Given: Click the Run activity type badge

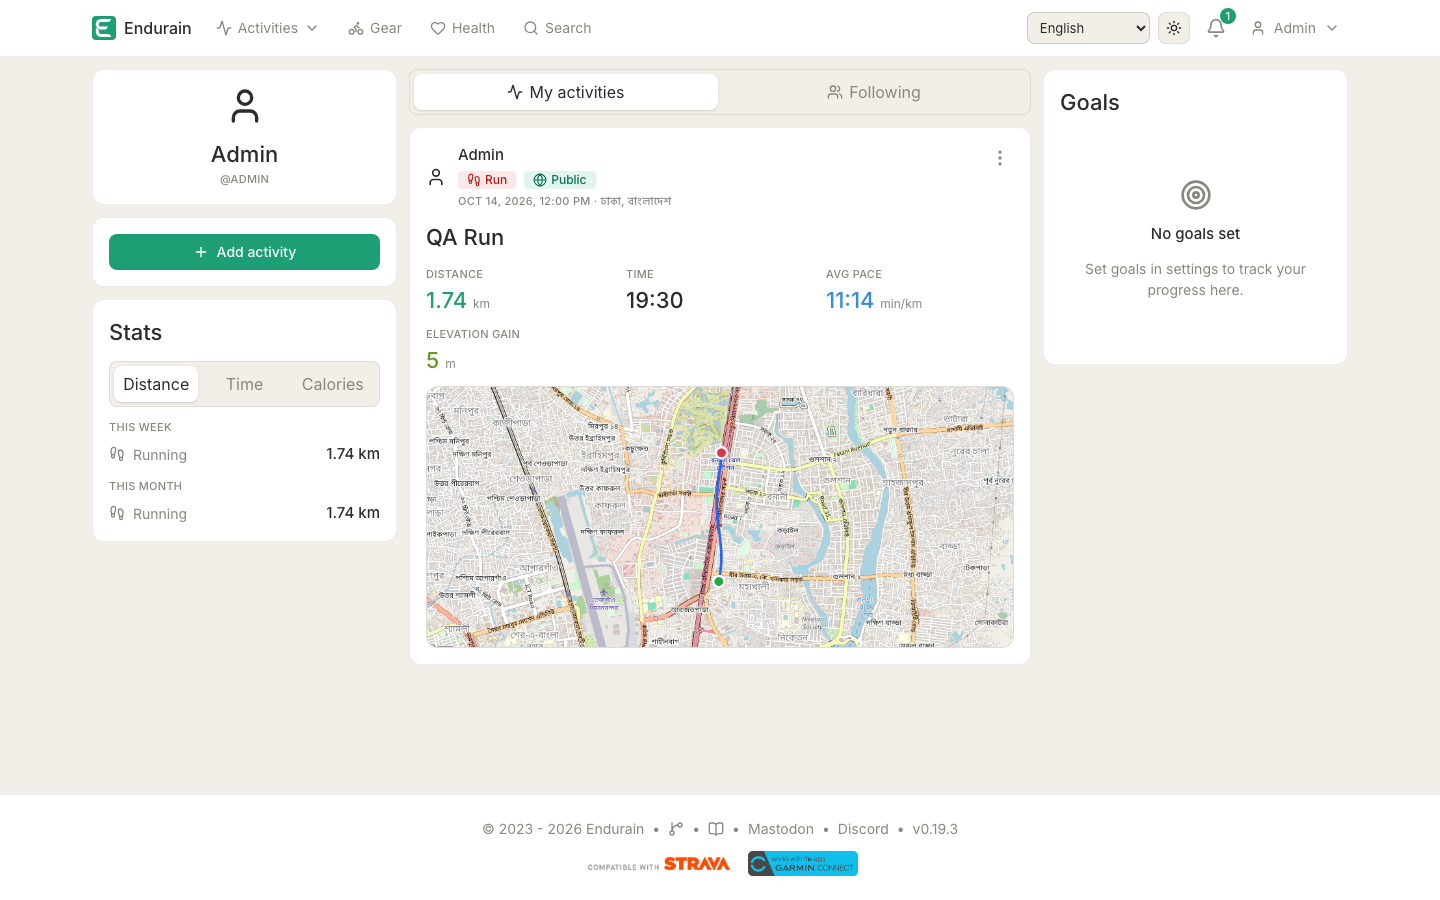Looking at the screenshot, I should tap(487, 180).
